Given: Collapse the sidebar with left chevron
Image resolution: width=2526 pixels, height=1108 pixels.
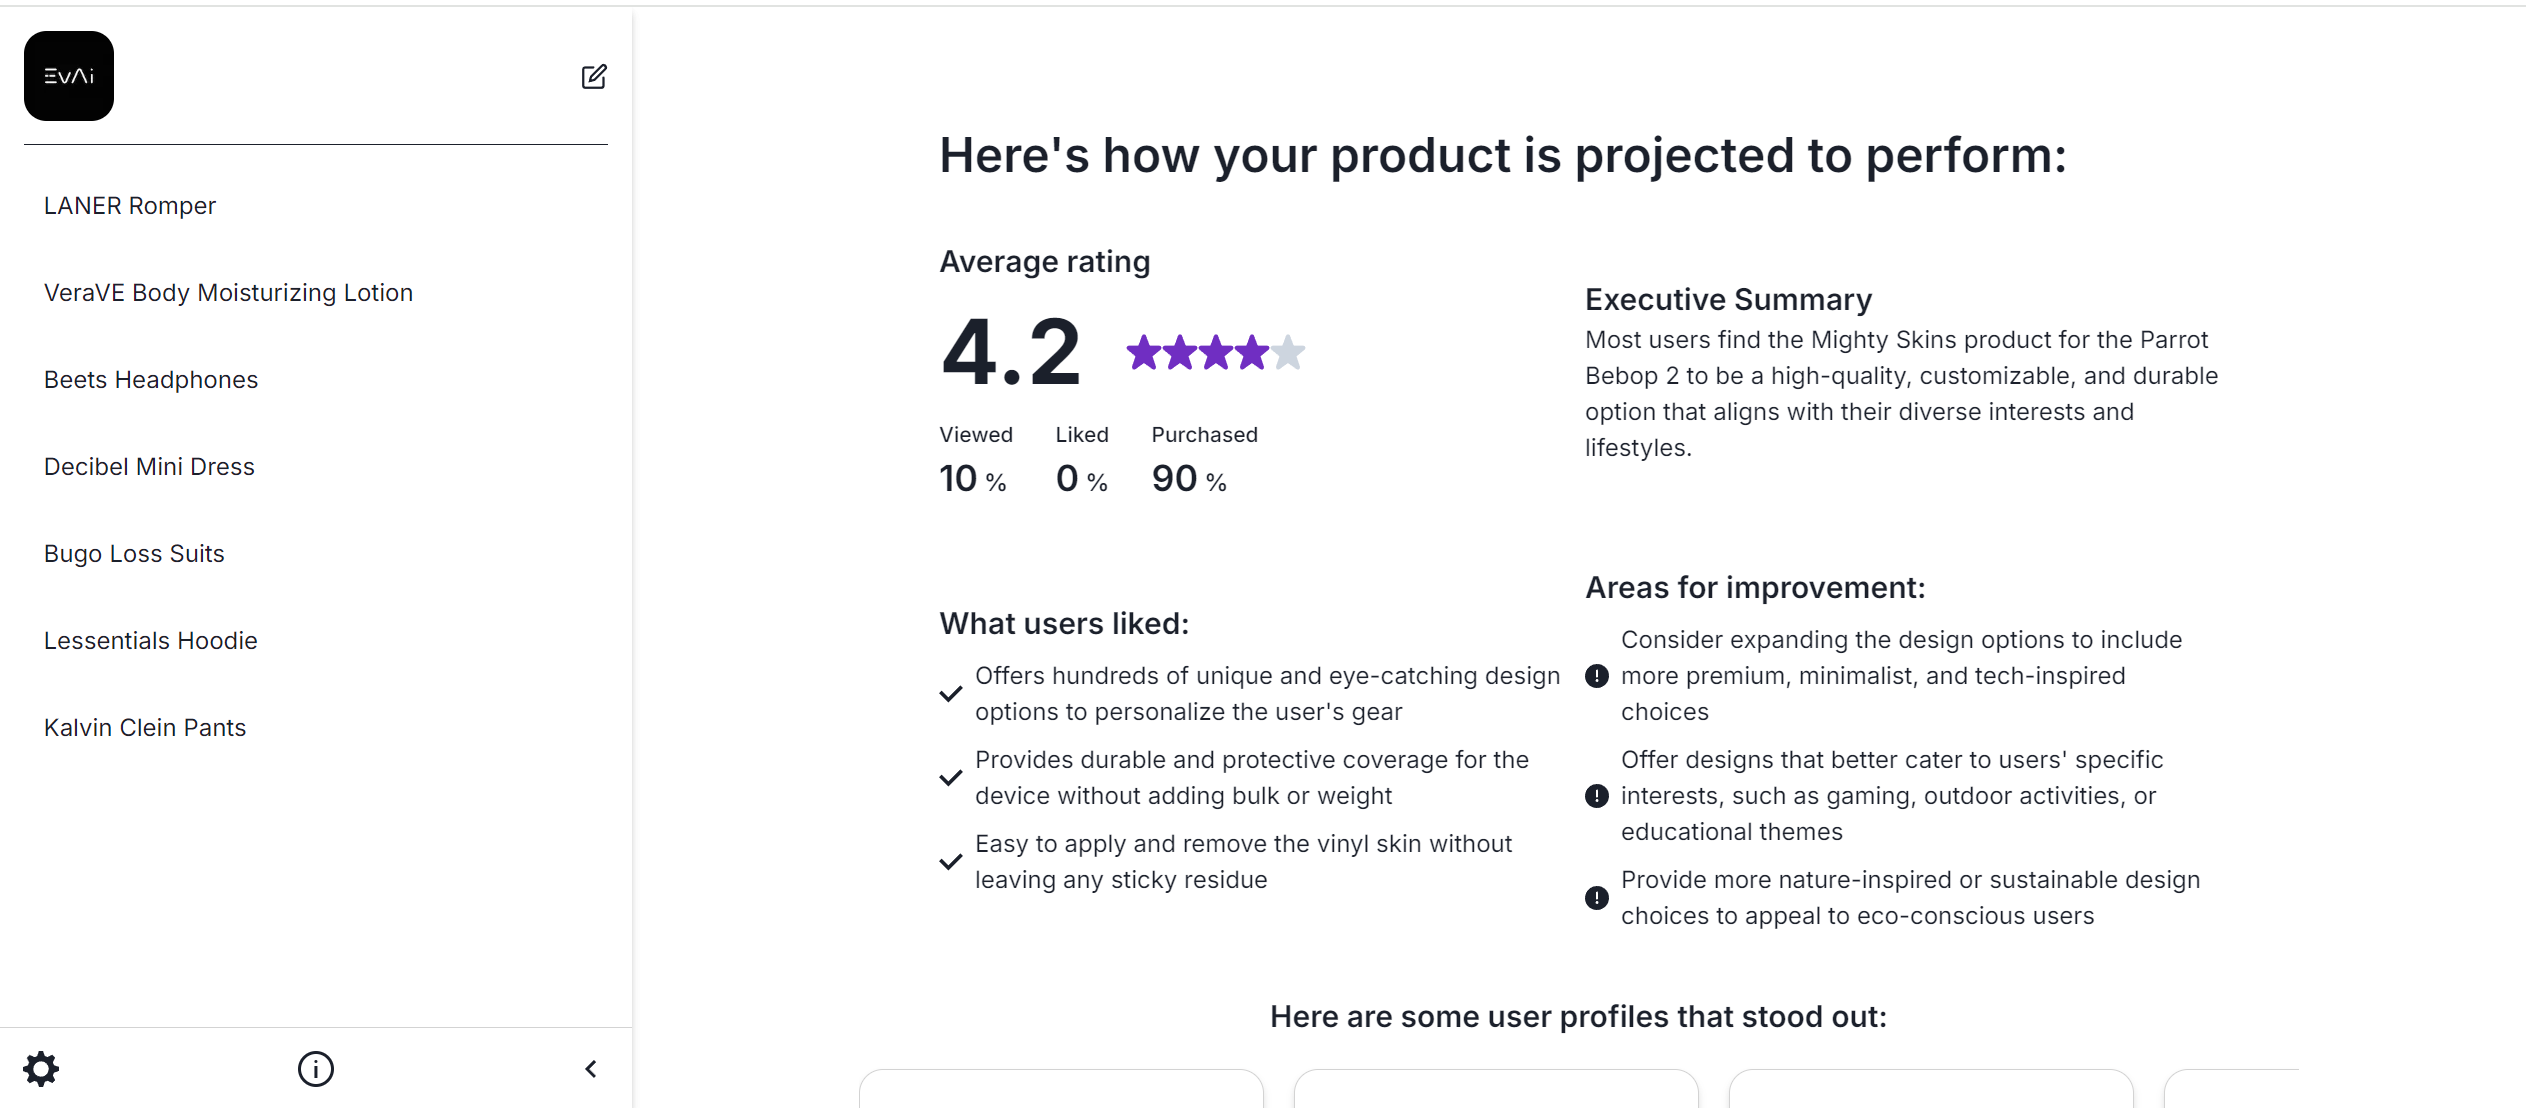Looking at the screenshot, I should pos(591,1069).
